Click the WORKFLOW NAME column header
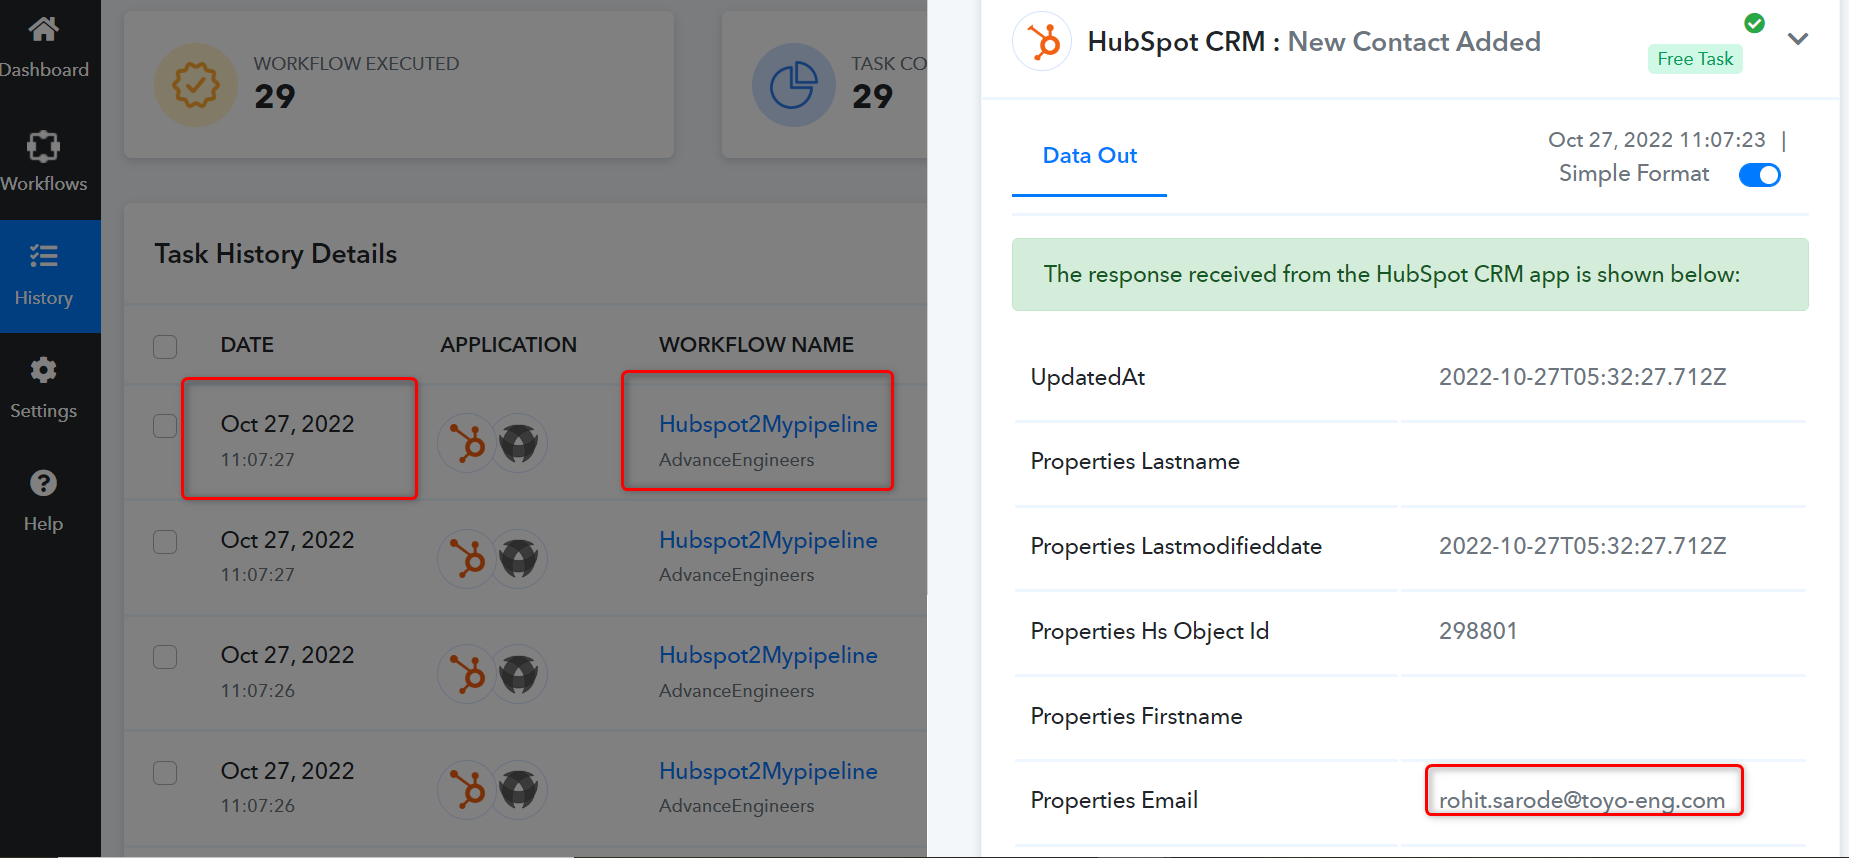The image size is (1849, 858). pyautogui.click(x=756, y=345)
